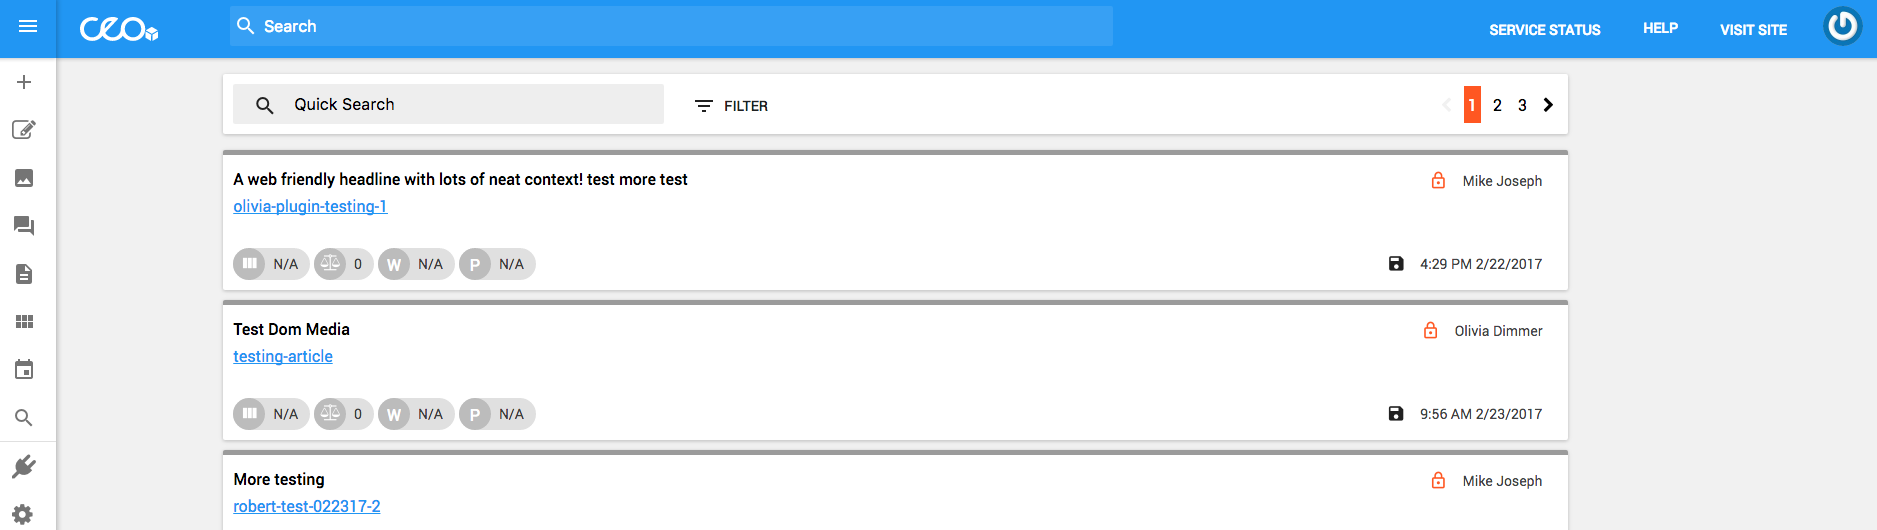Go to next page with chevron arrow
The width and height of the screenshot is (1877, 530).
1548,105
